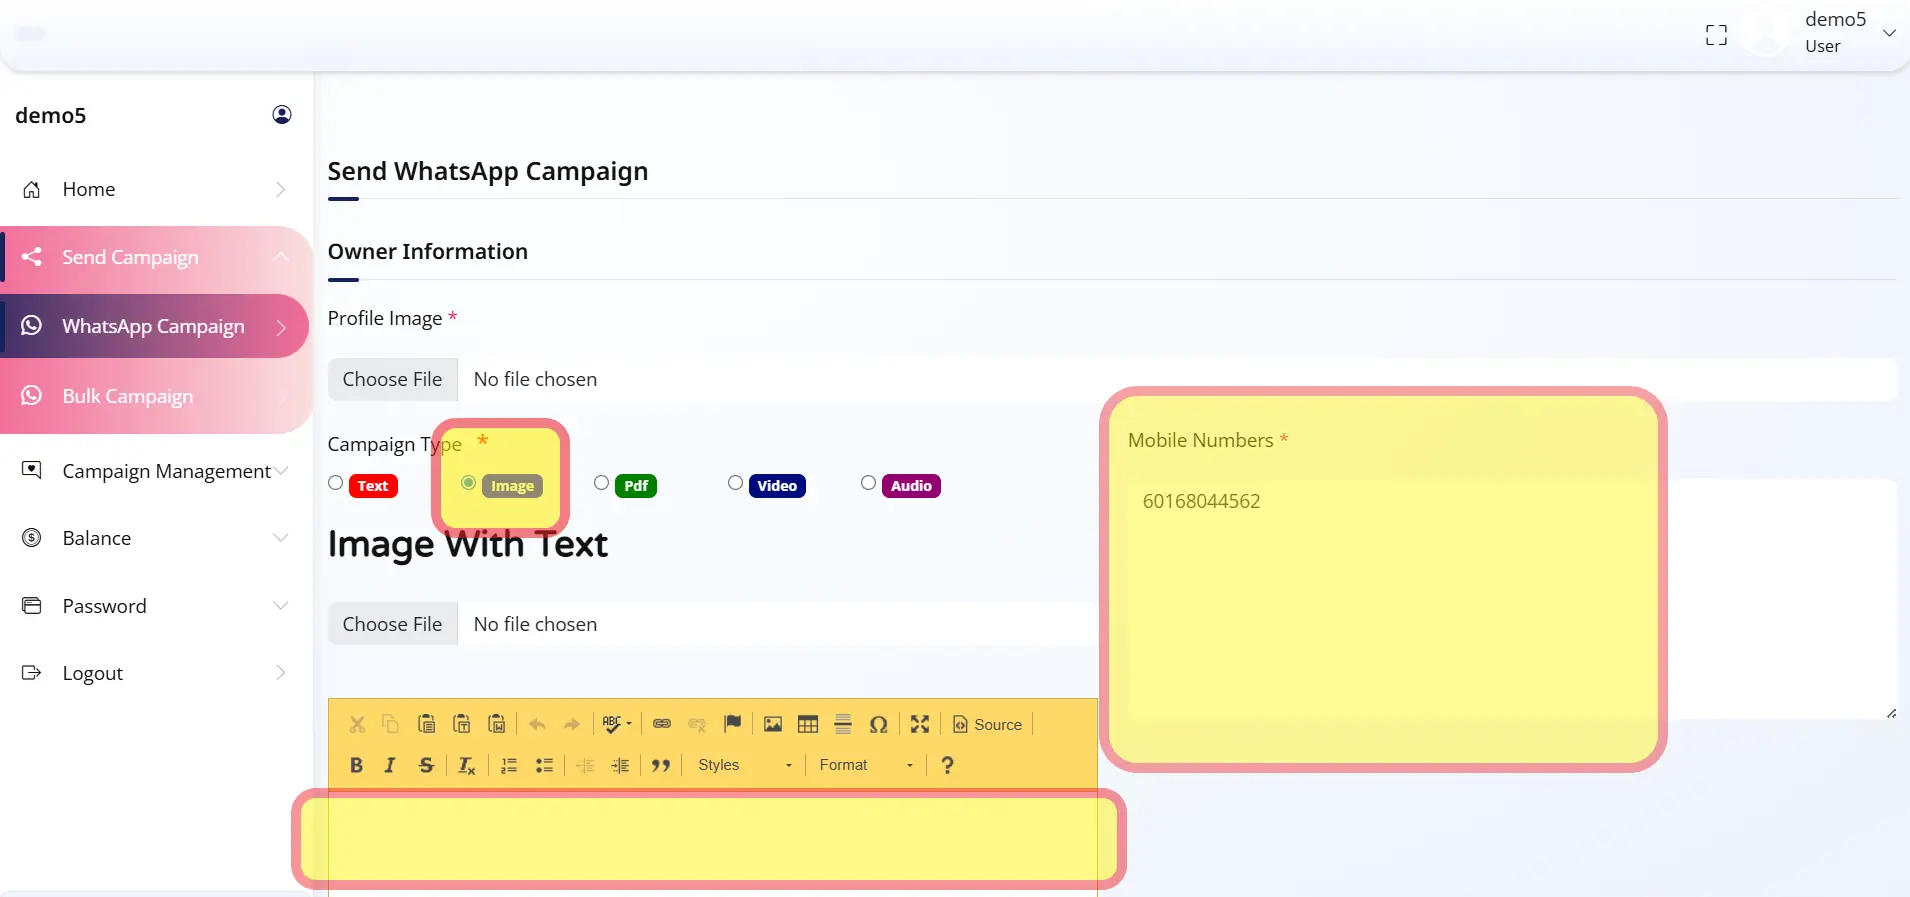1910x897 pixels.
Task: Open Bulk Campaign in the sidebar
Action: 154,396
